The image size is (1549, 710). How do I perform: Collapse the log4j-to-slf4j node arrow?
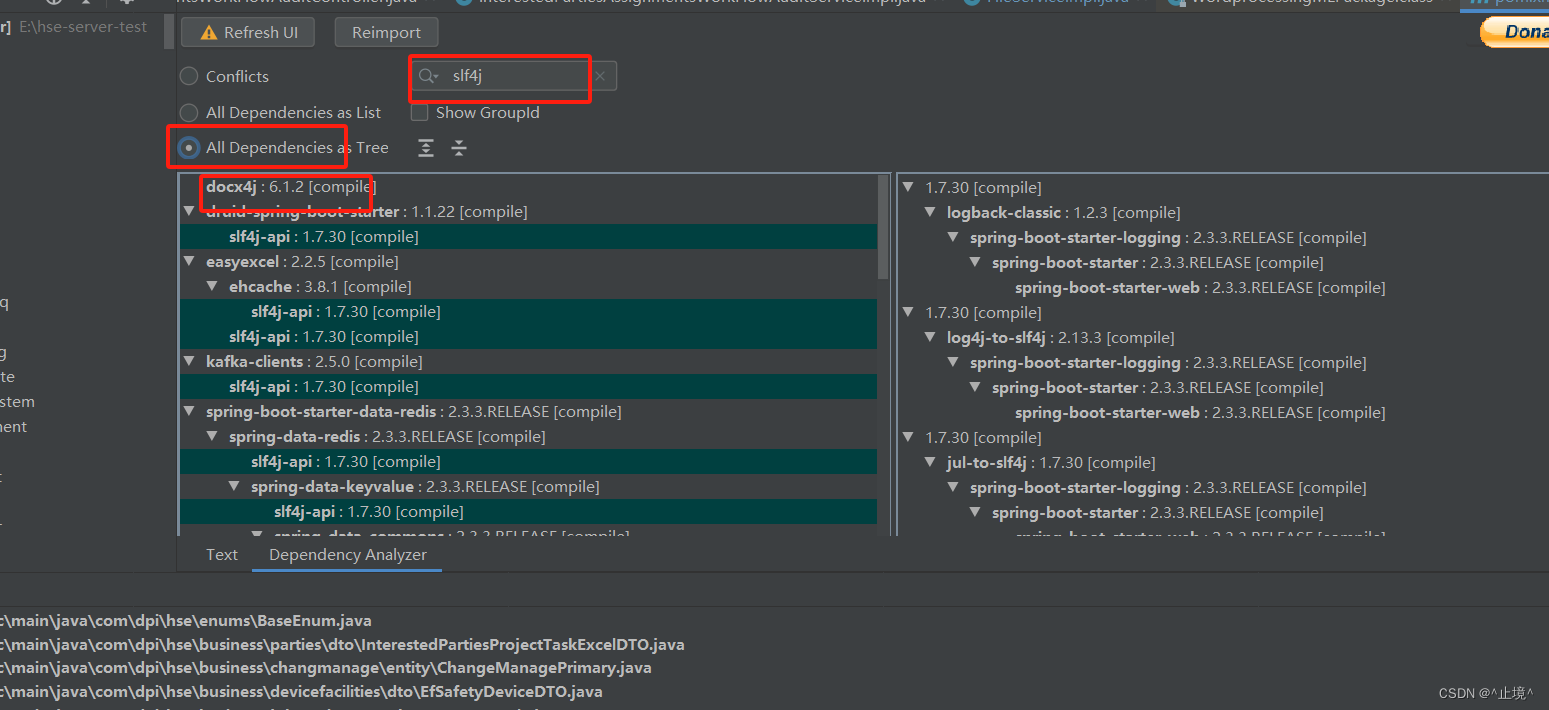pyautogui.click(x=930, y=337)
